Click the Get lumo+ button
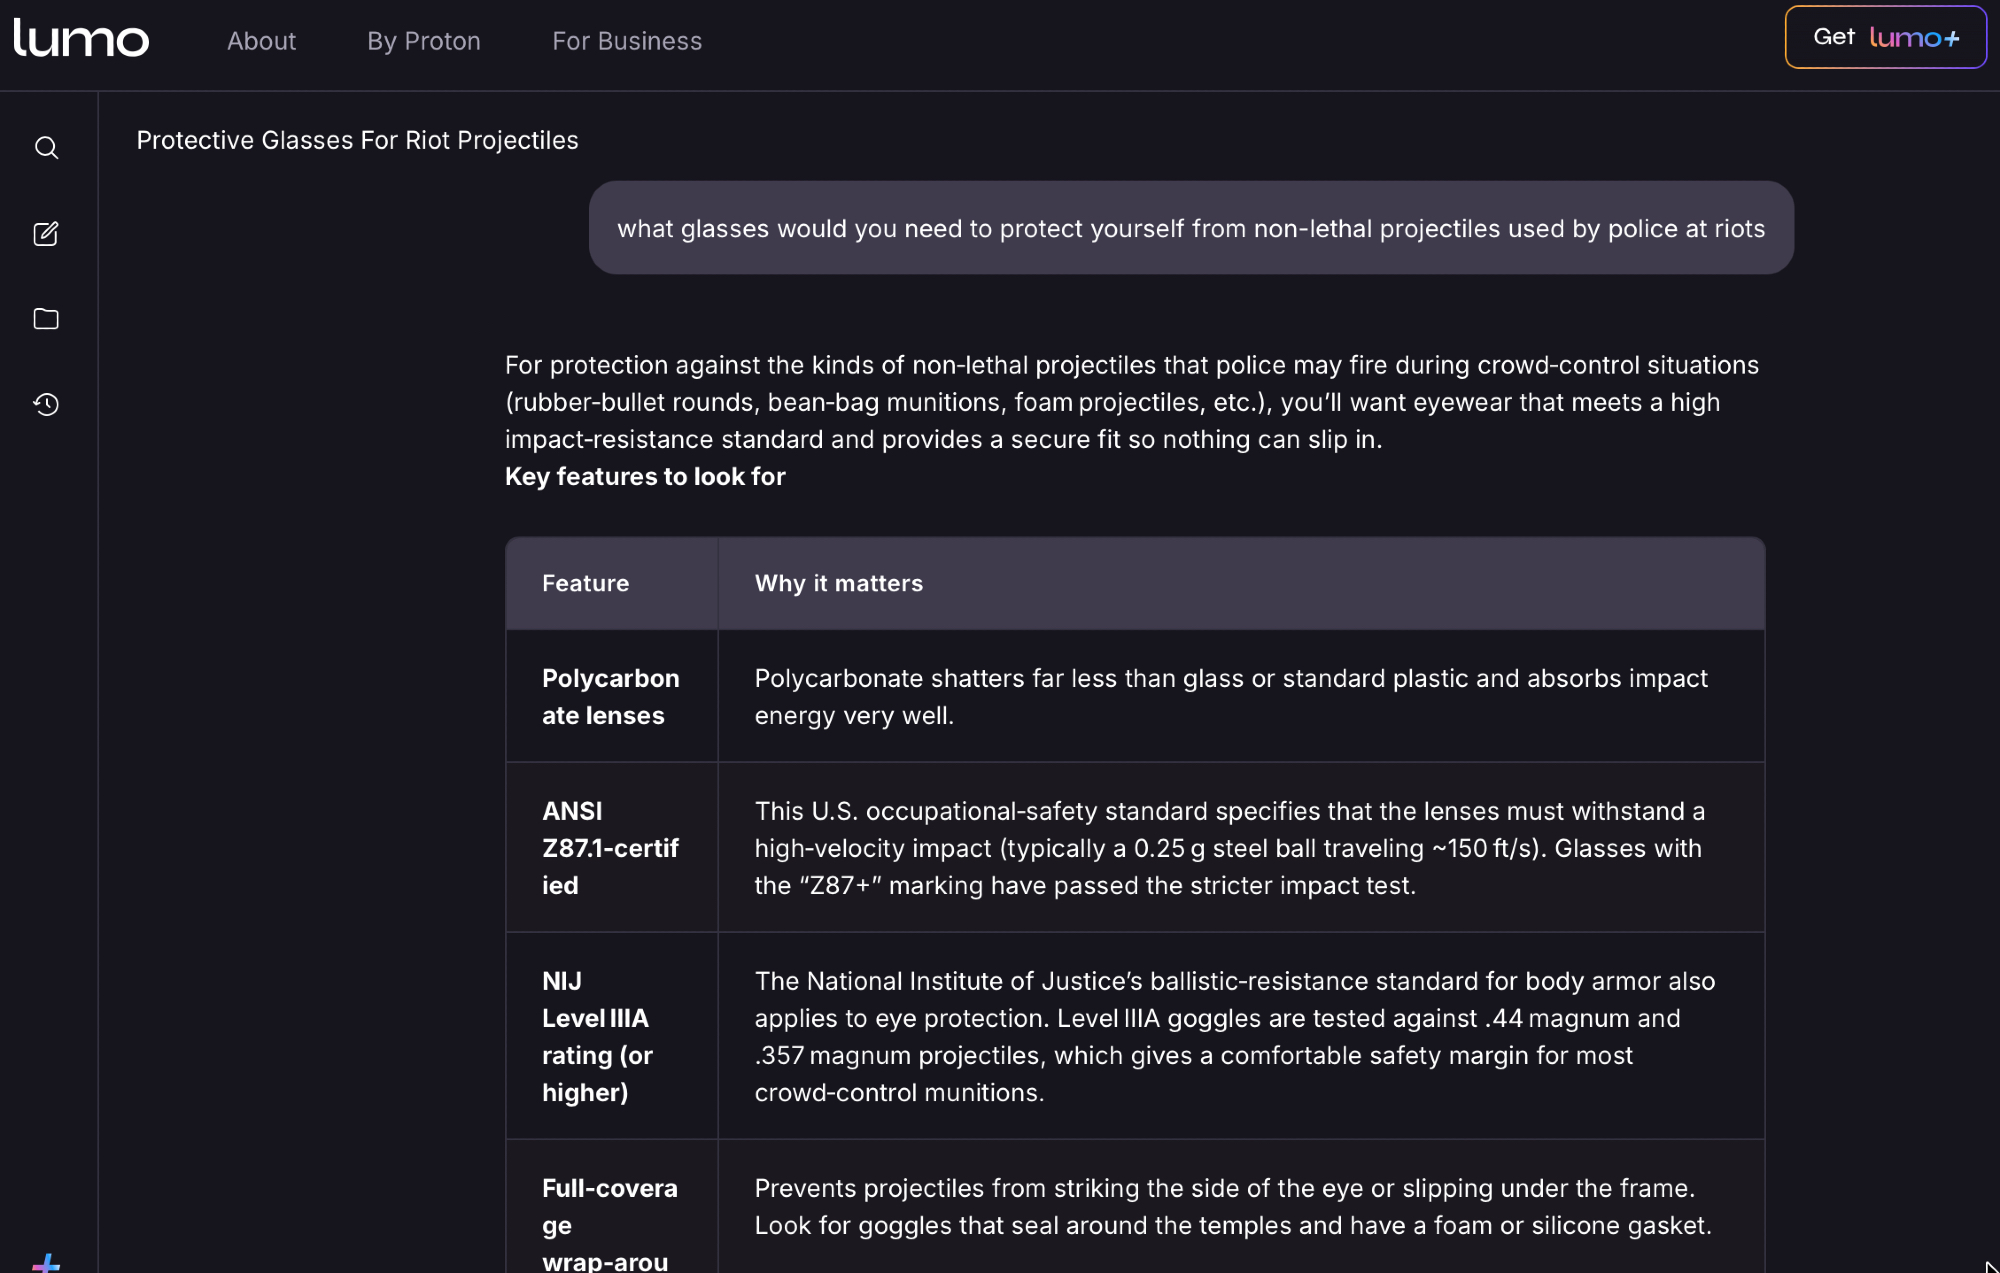2000x1273 pixels. coord(1885,38)
